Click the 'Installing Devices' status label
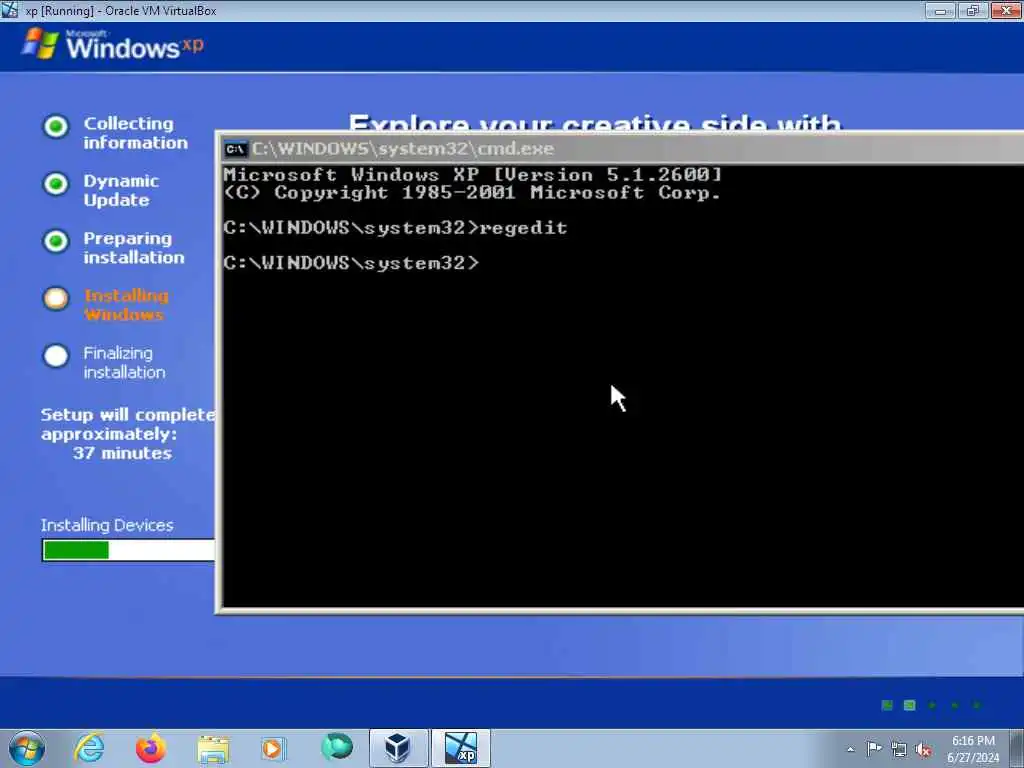 [x=107, y=525]
